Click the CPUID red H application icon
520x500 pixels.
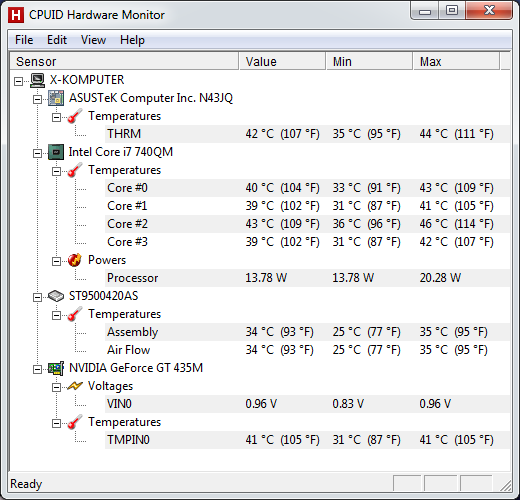click(x=16, y=15)
